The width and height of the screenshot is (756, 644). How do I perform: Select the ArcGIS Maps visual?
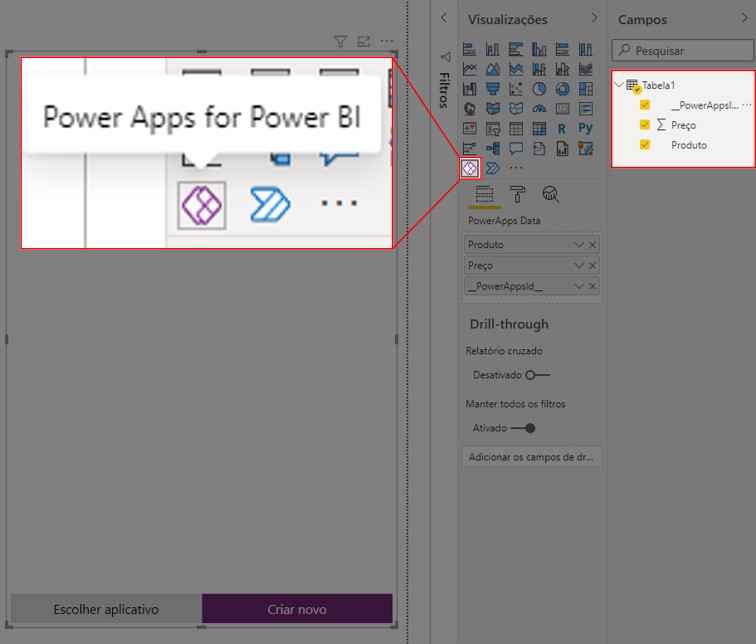(585, 148)
